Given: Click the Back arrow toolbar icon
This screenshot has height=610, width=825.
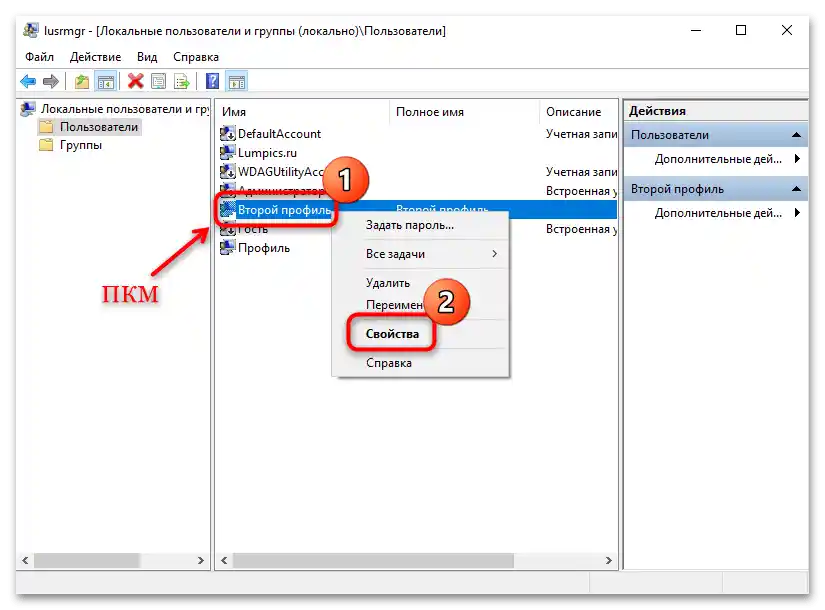Looking at the screenshot, I should [28, 82].
